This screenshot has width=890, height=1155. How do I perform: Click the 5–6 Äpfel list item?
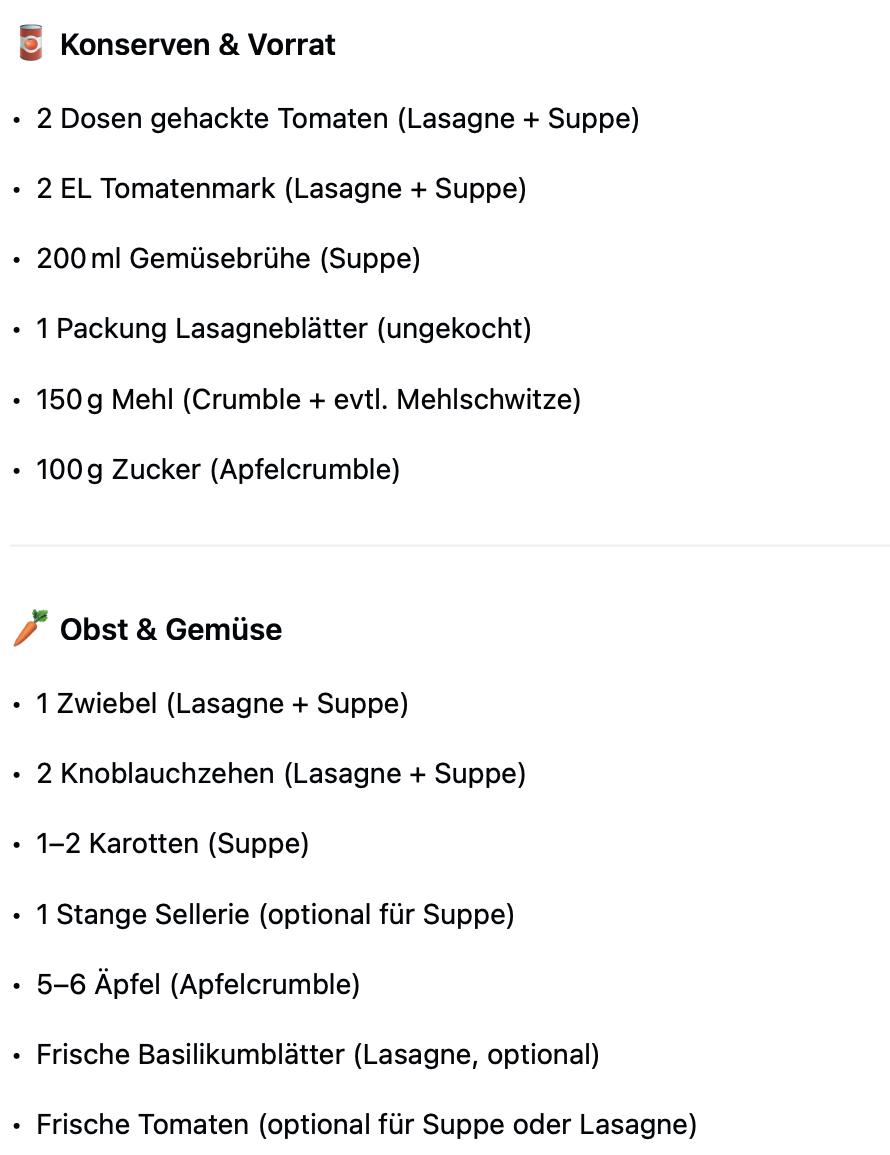tap(198, 984)
